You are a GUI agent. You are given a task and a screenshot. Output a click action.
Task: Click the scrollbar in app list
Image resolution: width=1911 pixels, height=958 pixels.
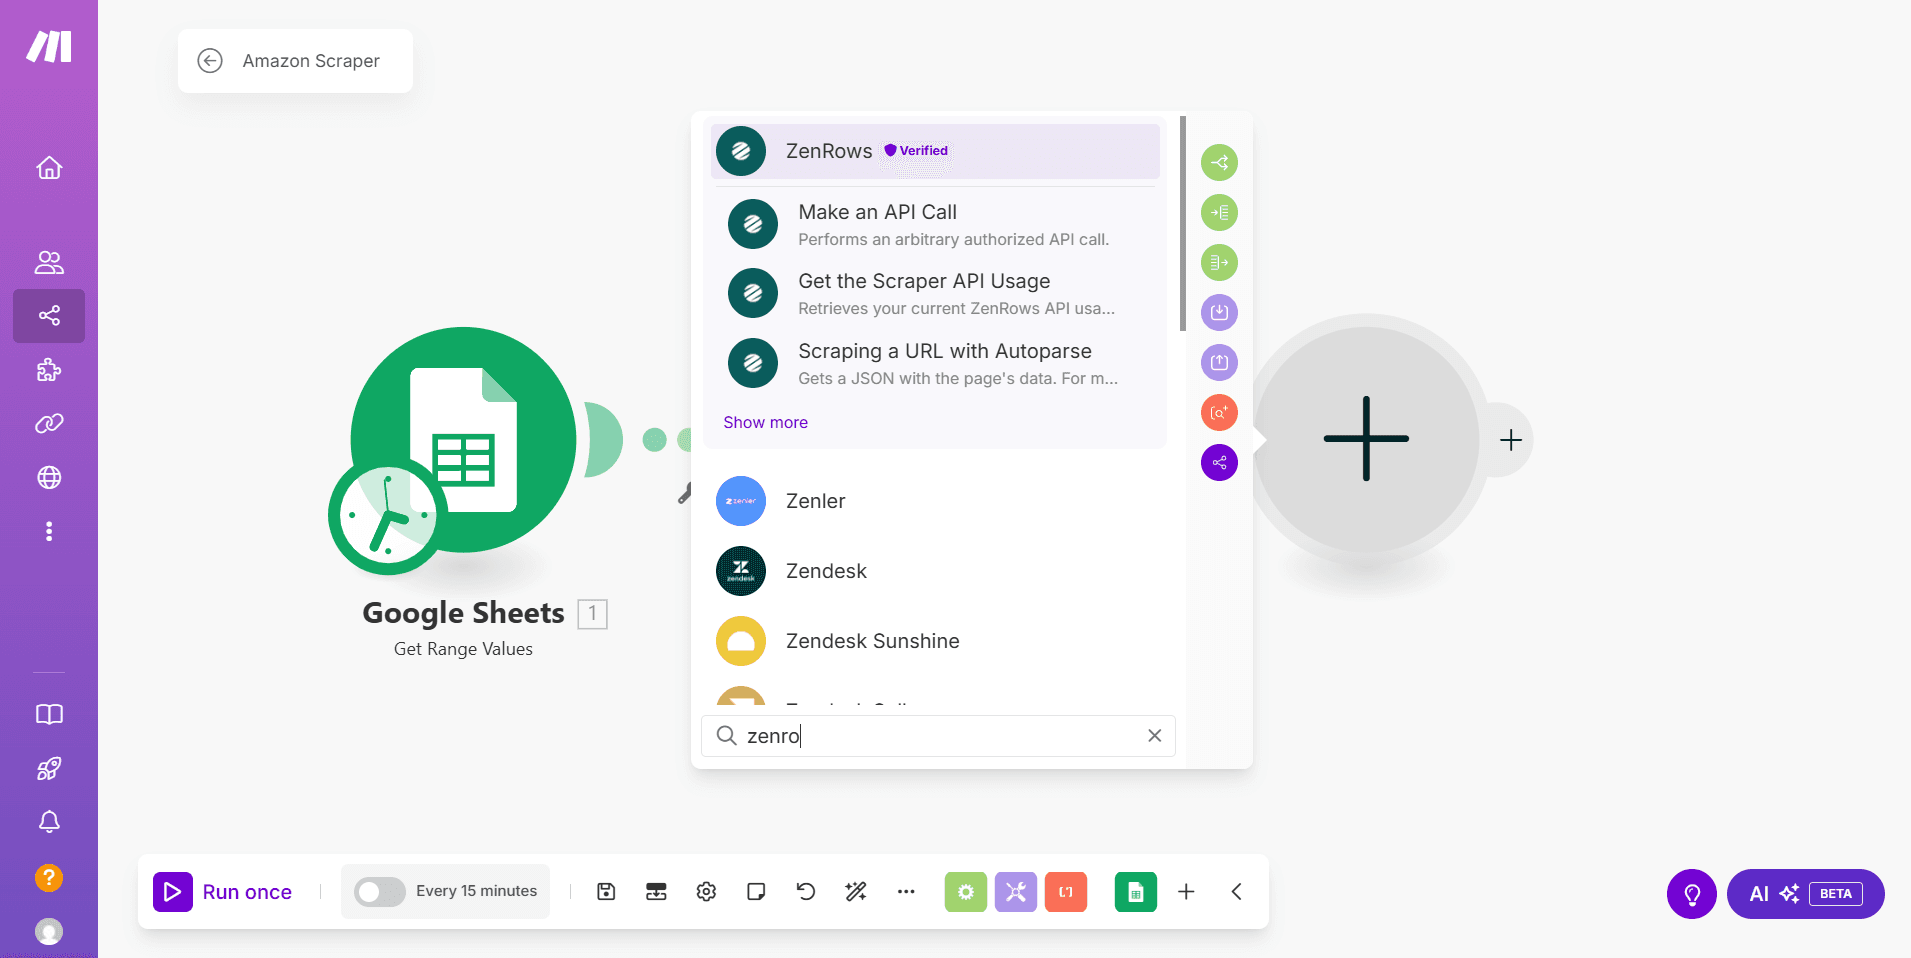(1183, 224)
